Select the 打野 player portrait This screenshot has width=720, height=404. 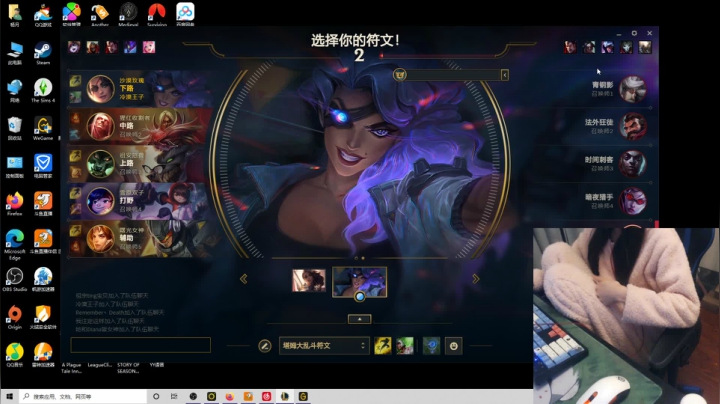coord(100,201)
